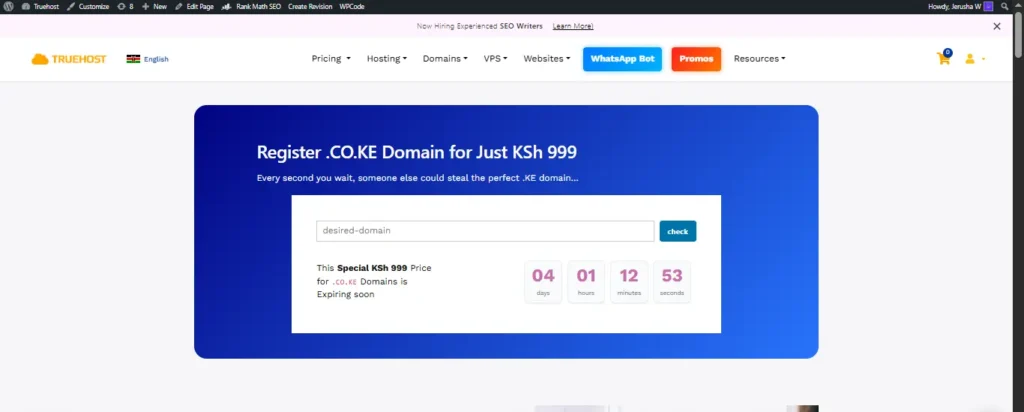
Task: Open the user account icon dropdown
Action: tap(974, 59)
